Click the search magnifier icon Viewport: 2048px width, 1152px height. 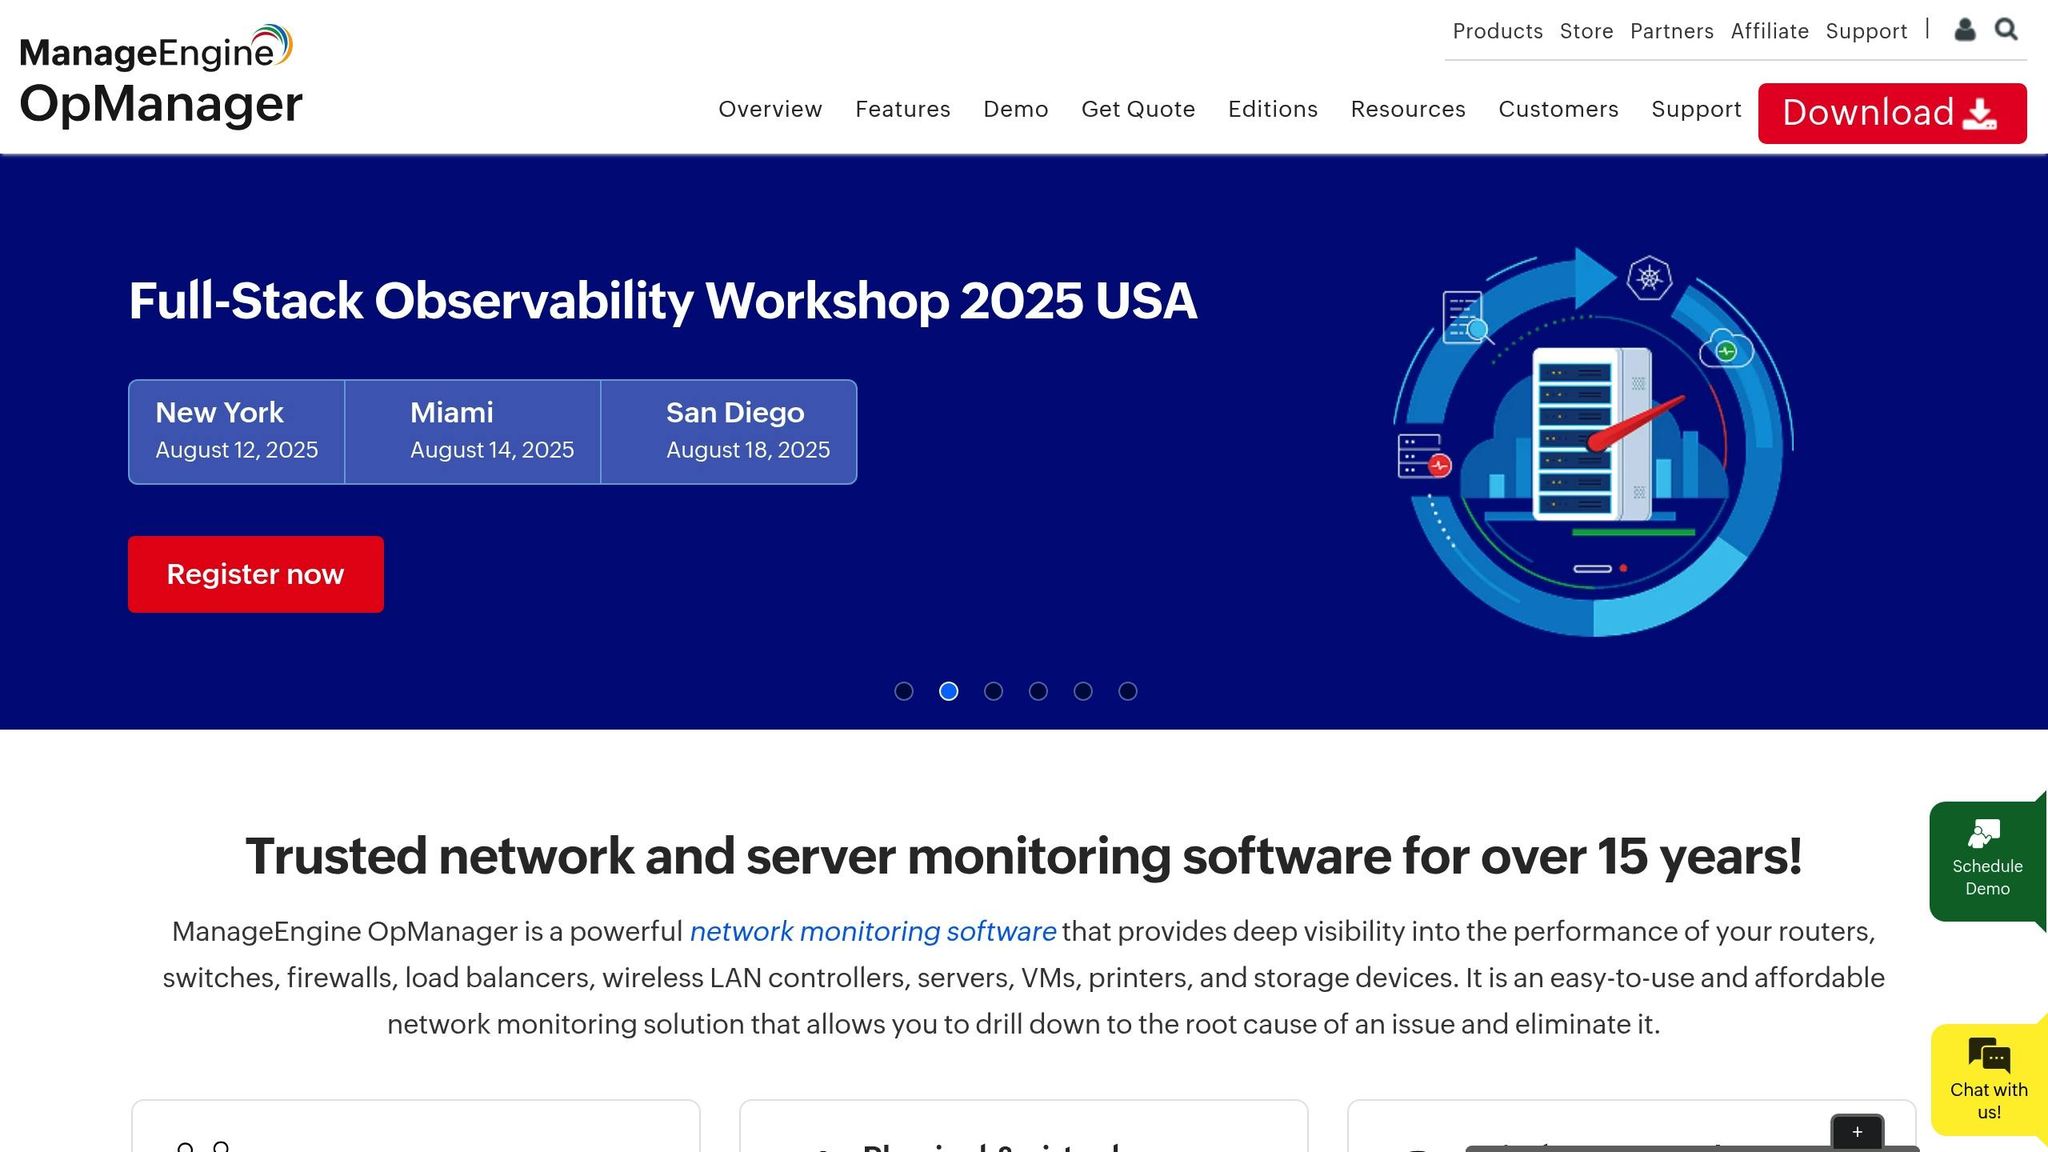(2006, 30)
